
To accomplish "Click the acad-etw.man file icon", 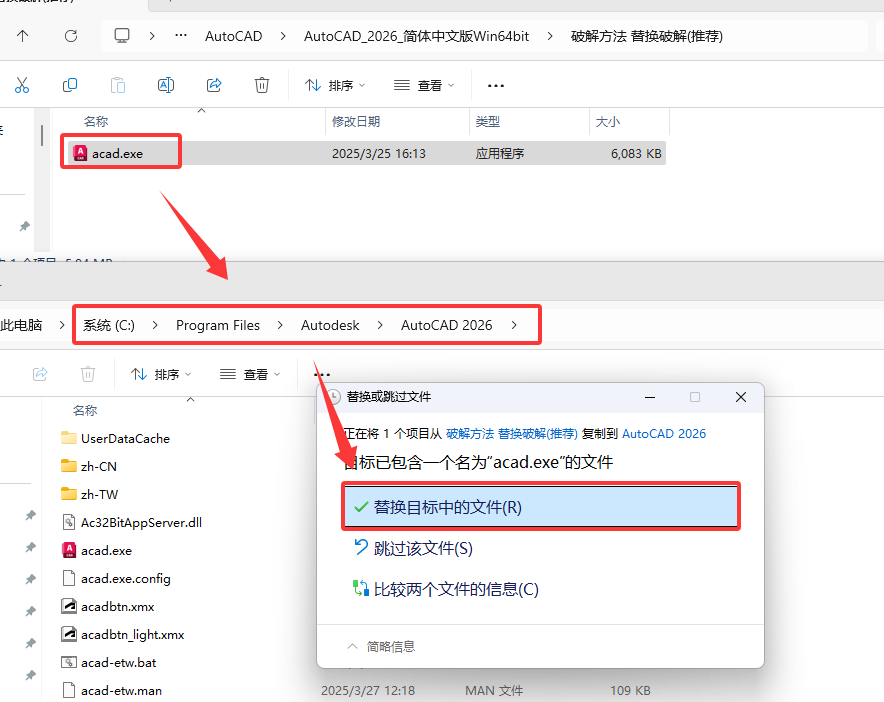I will pos(69,690).
